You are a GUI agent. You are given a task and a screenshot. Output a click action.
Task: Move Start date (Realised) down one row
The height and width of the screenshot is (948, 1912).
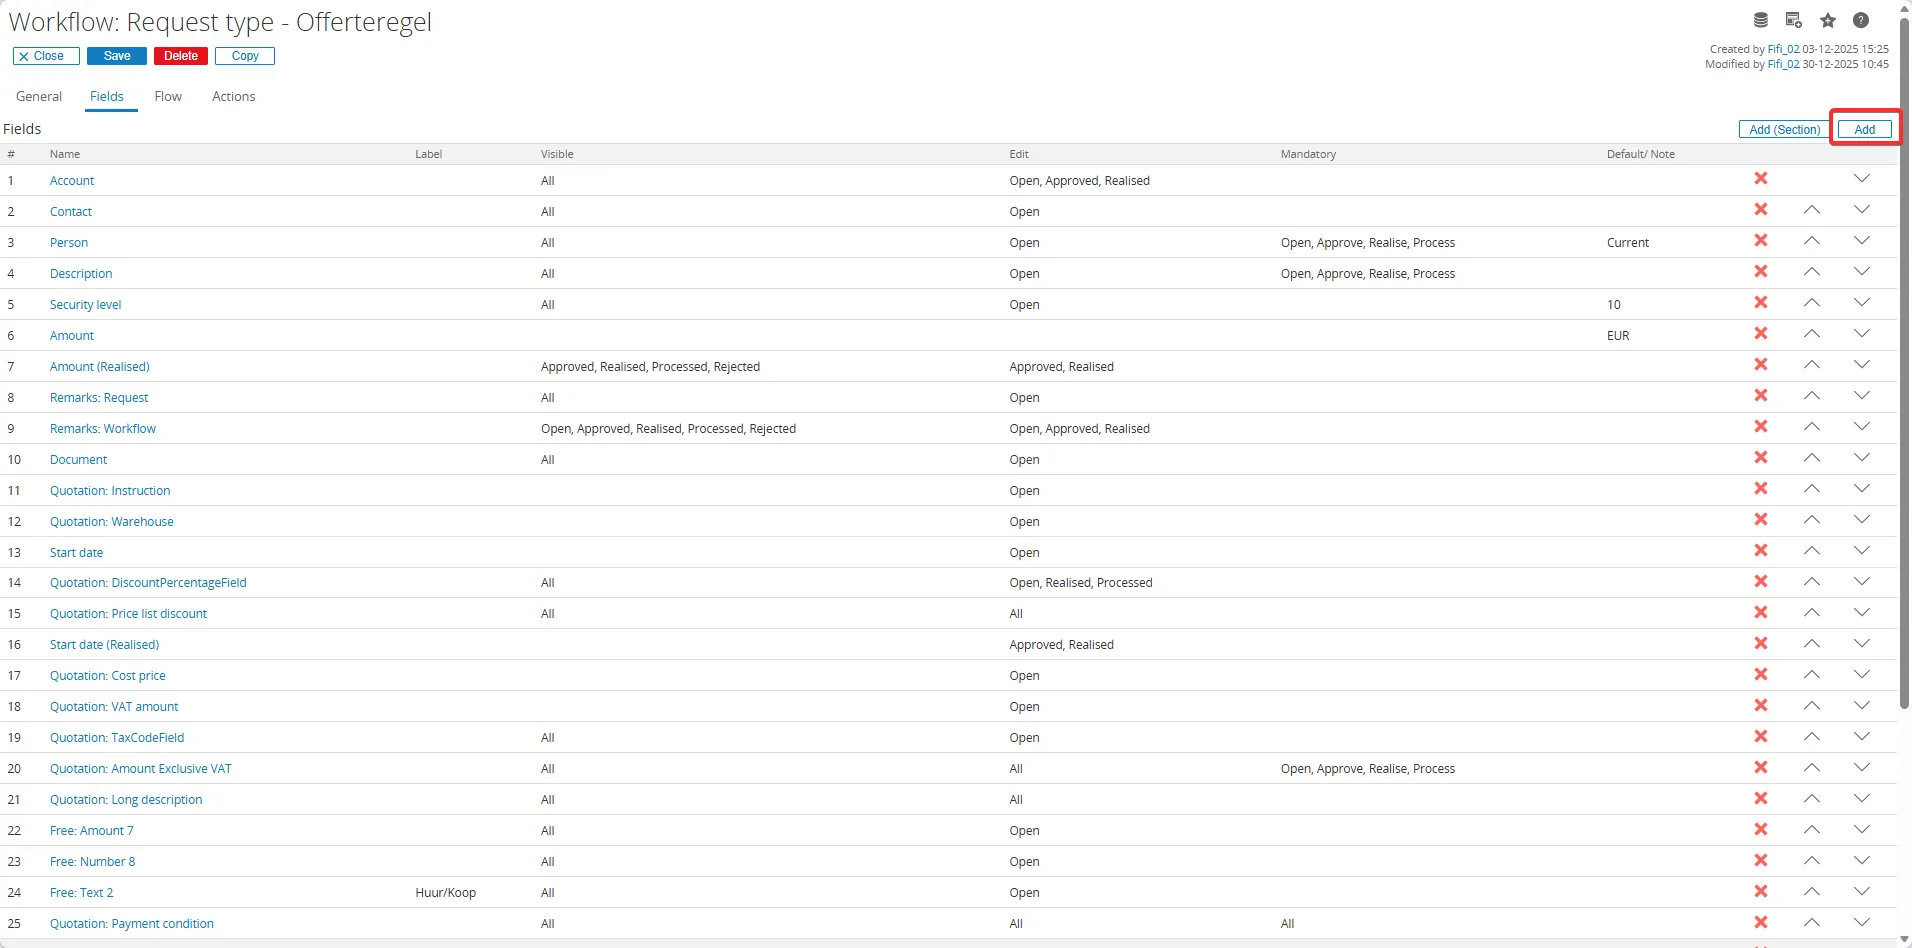[1861, 644]
